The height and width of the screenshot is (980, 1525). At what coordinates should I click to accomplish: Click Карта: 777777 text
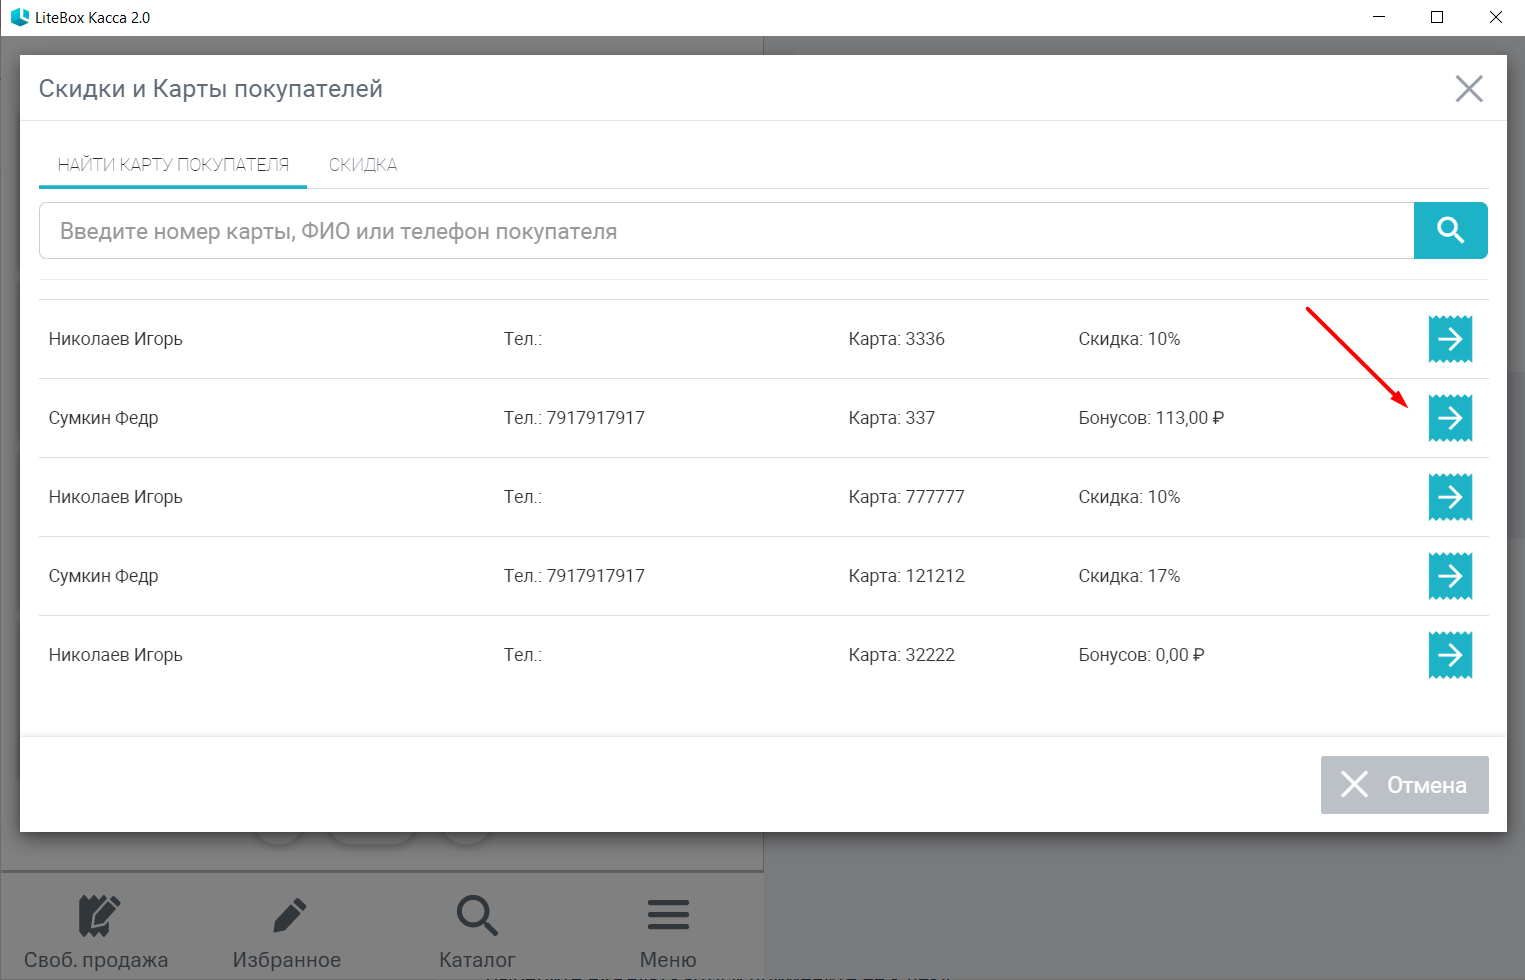[x=906, y=497]
